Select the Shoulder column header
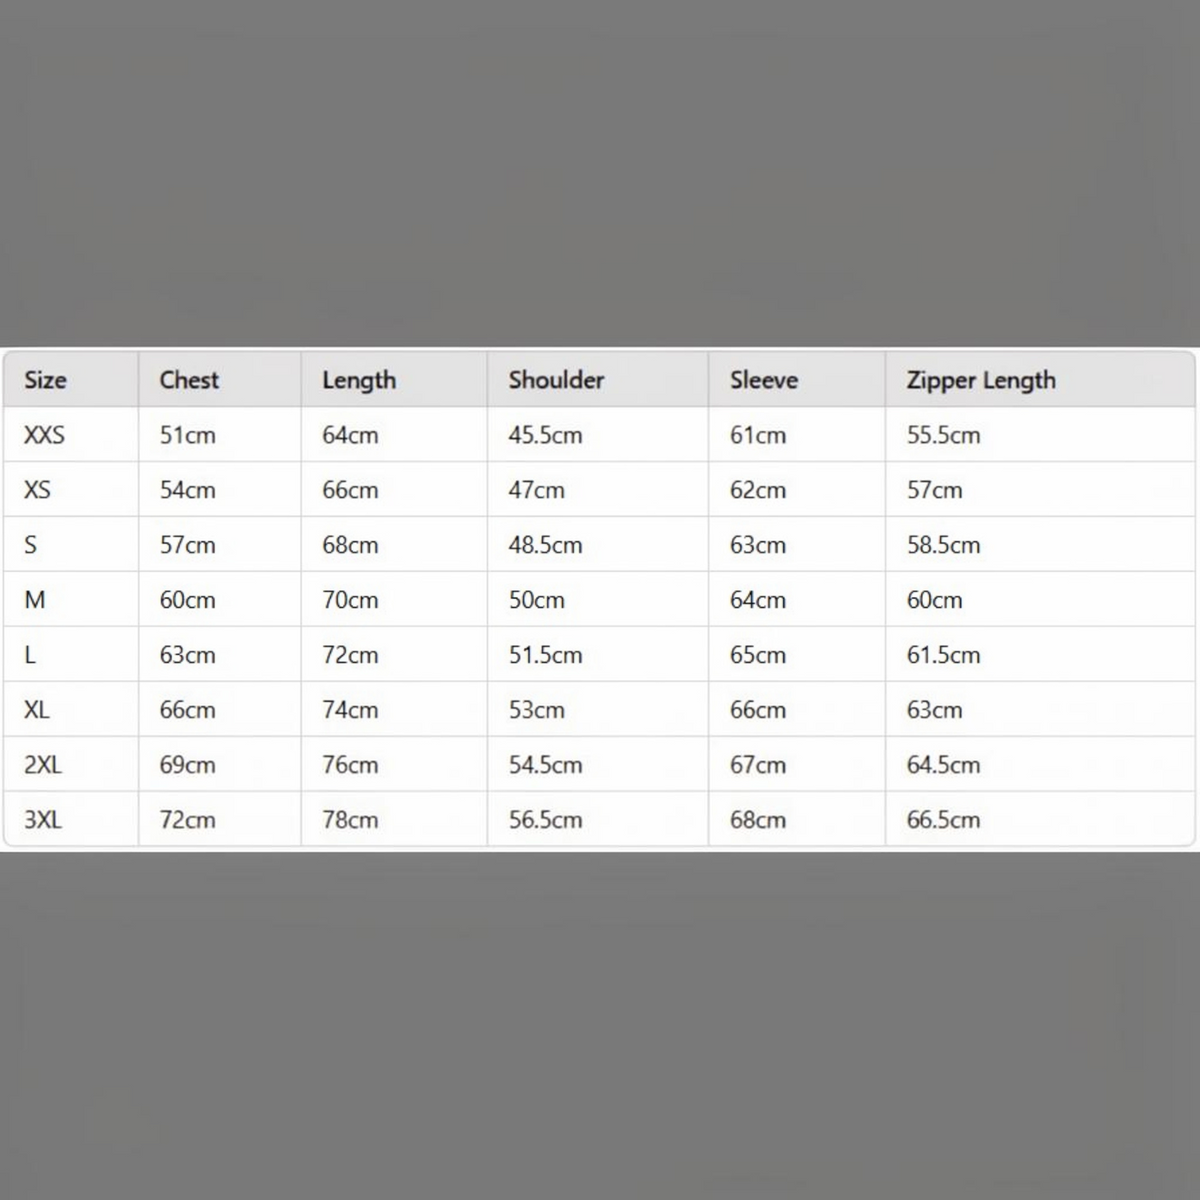 (556, 380)
